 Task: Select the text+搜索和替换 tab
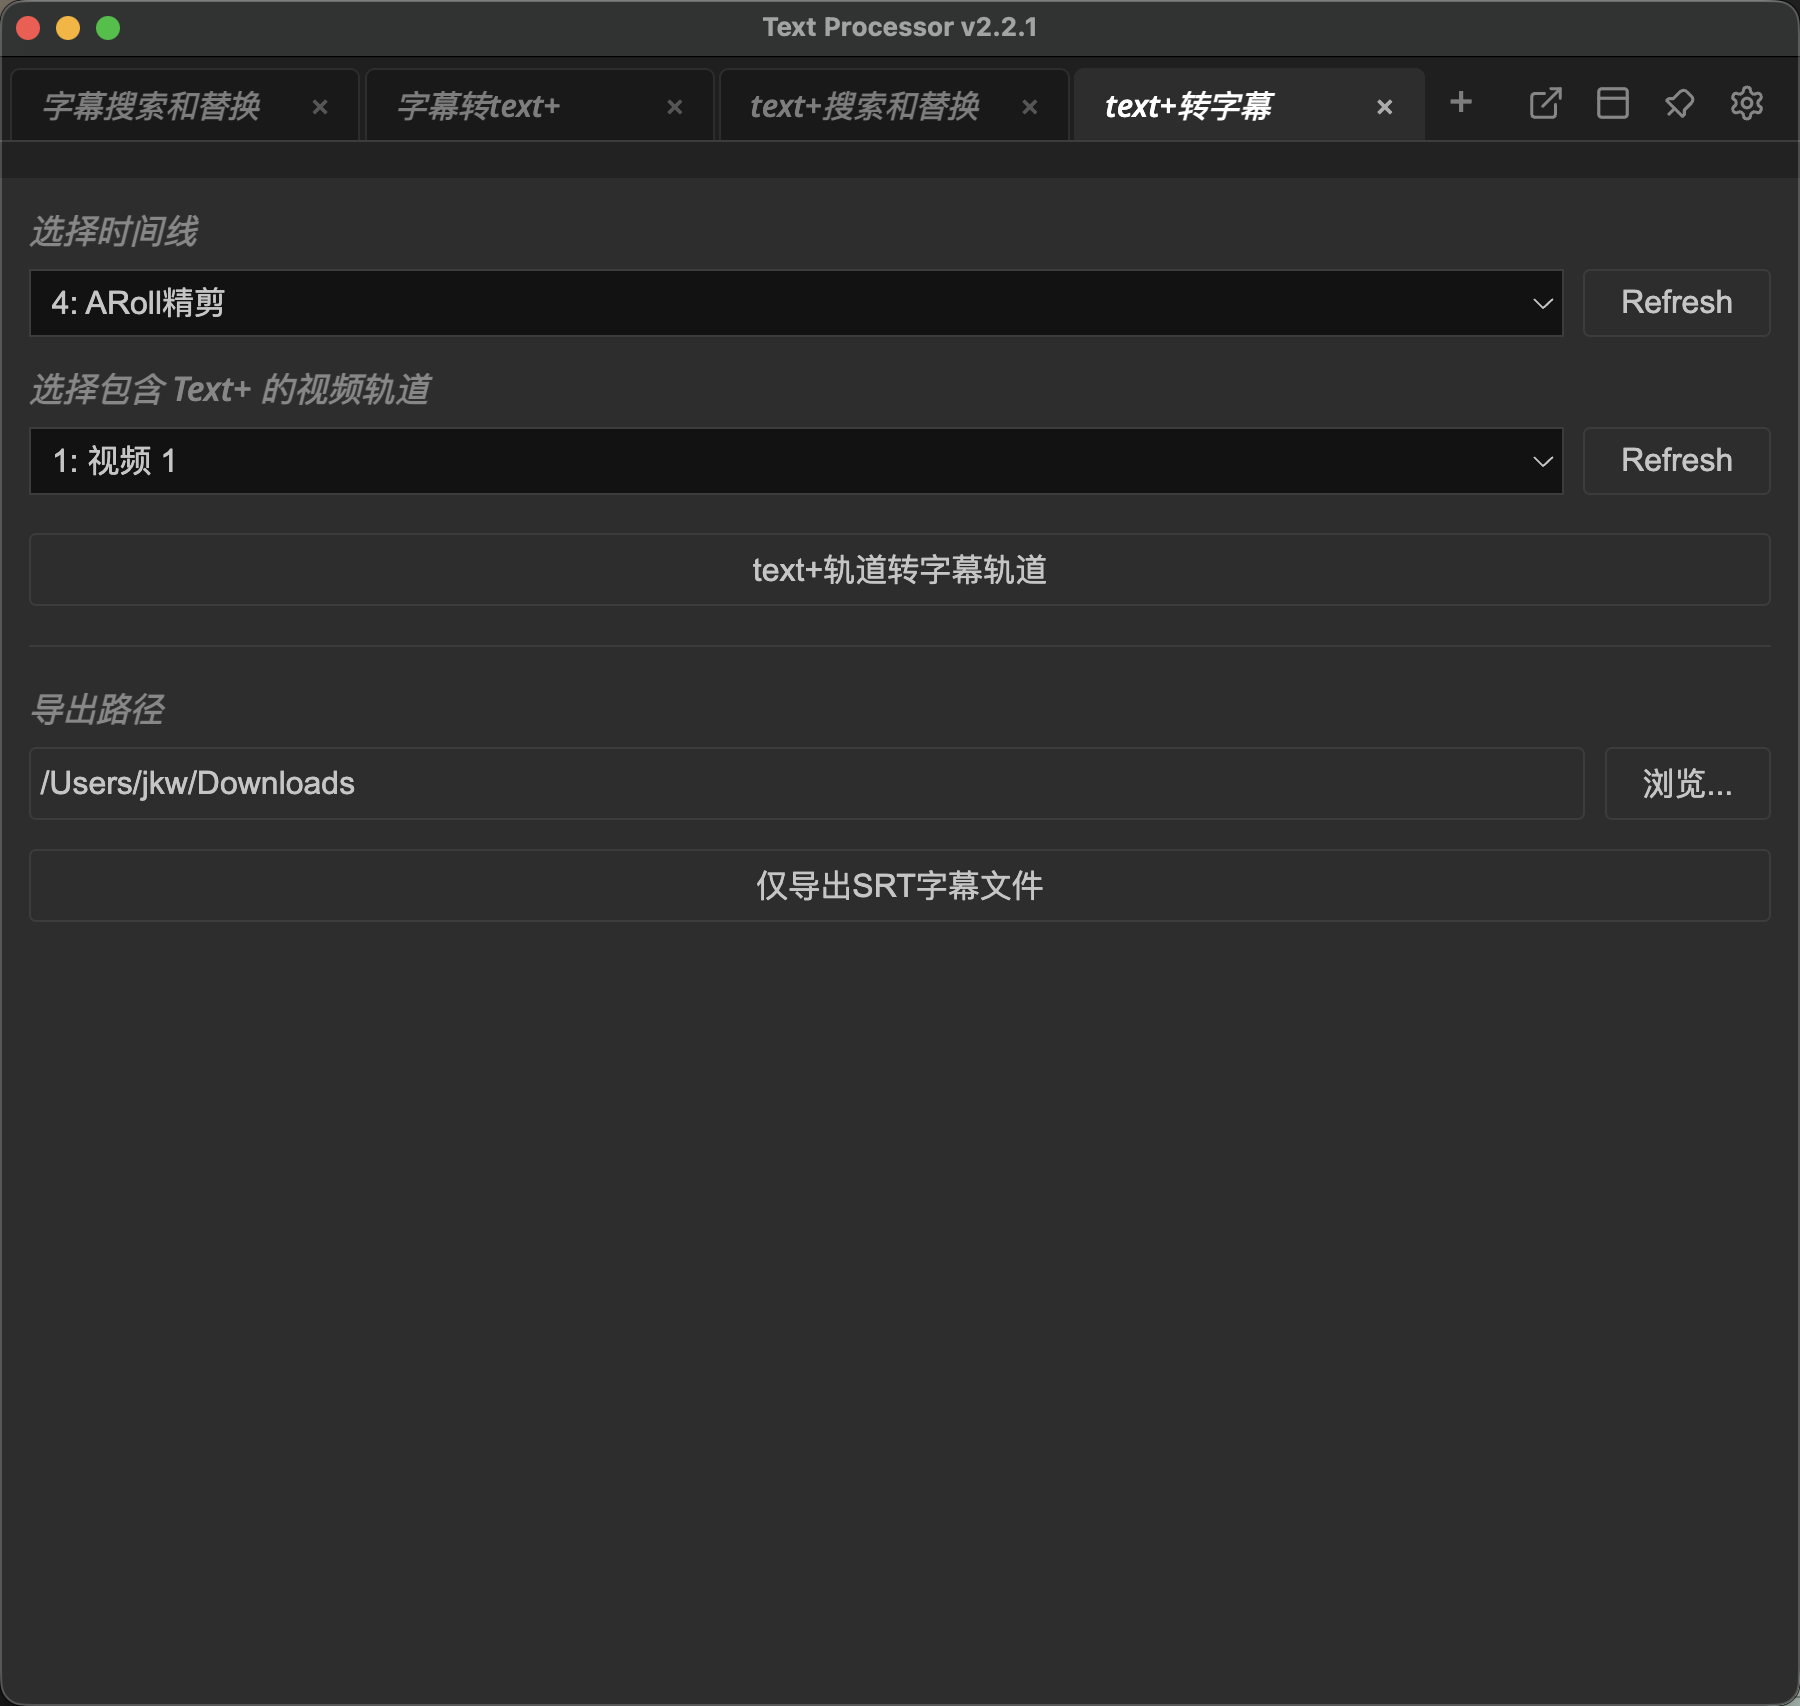[x=865, y=106]
